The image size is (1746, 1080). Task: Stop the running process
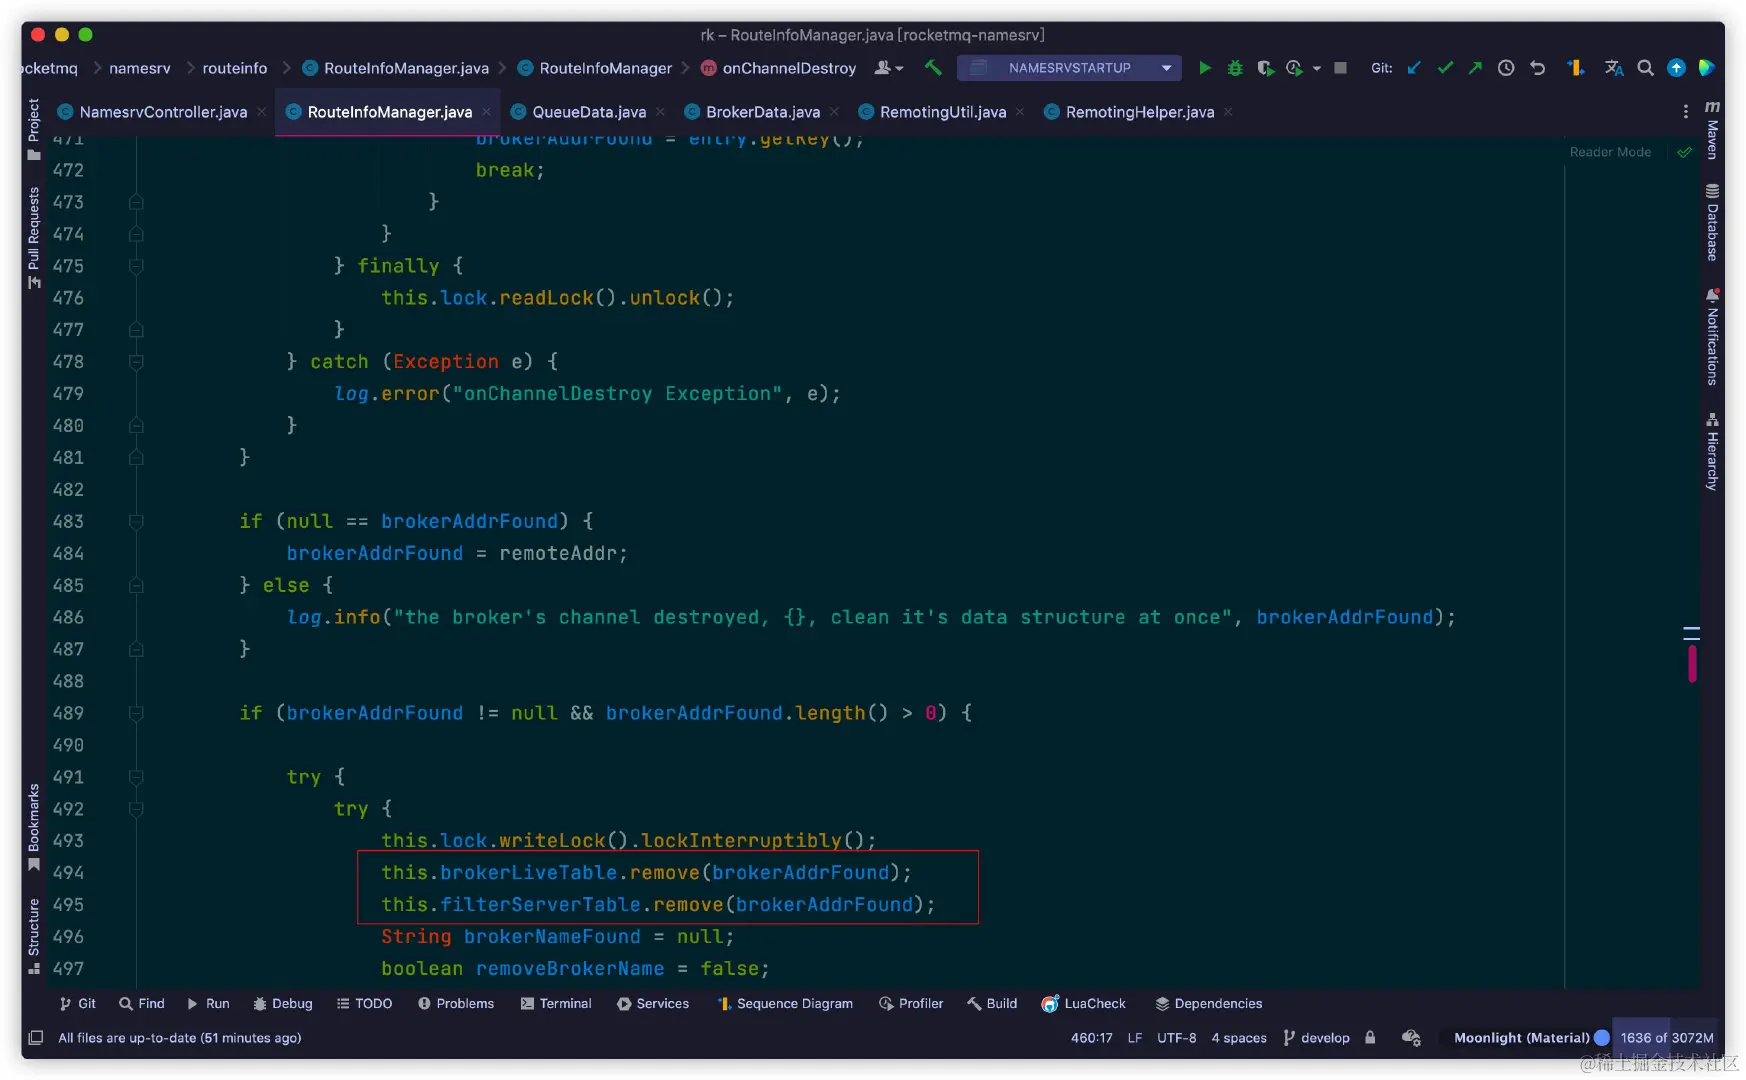(1341, 68)
